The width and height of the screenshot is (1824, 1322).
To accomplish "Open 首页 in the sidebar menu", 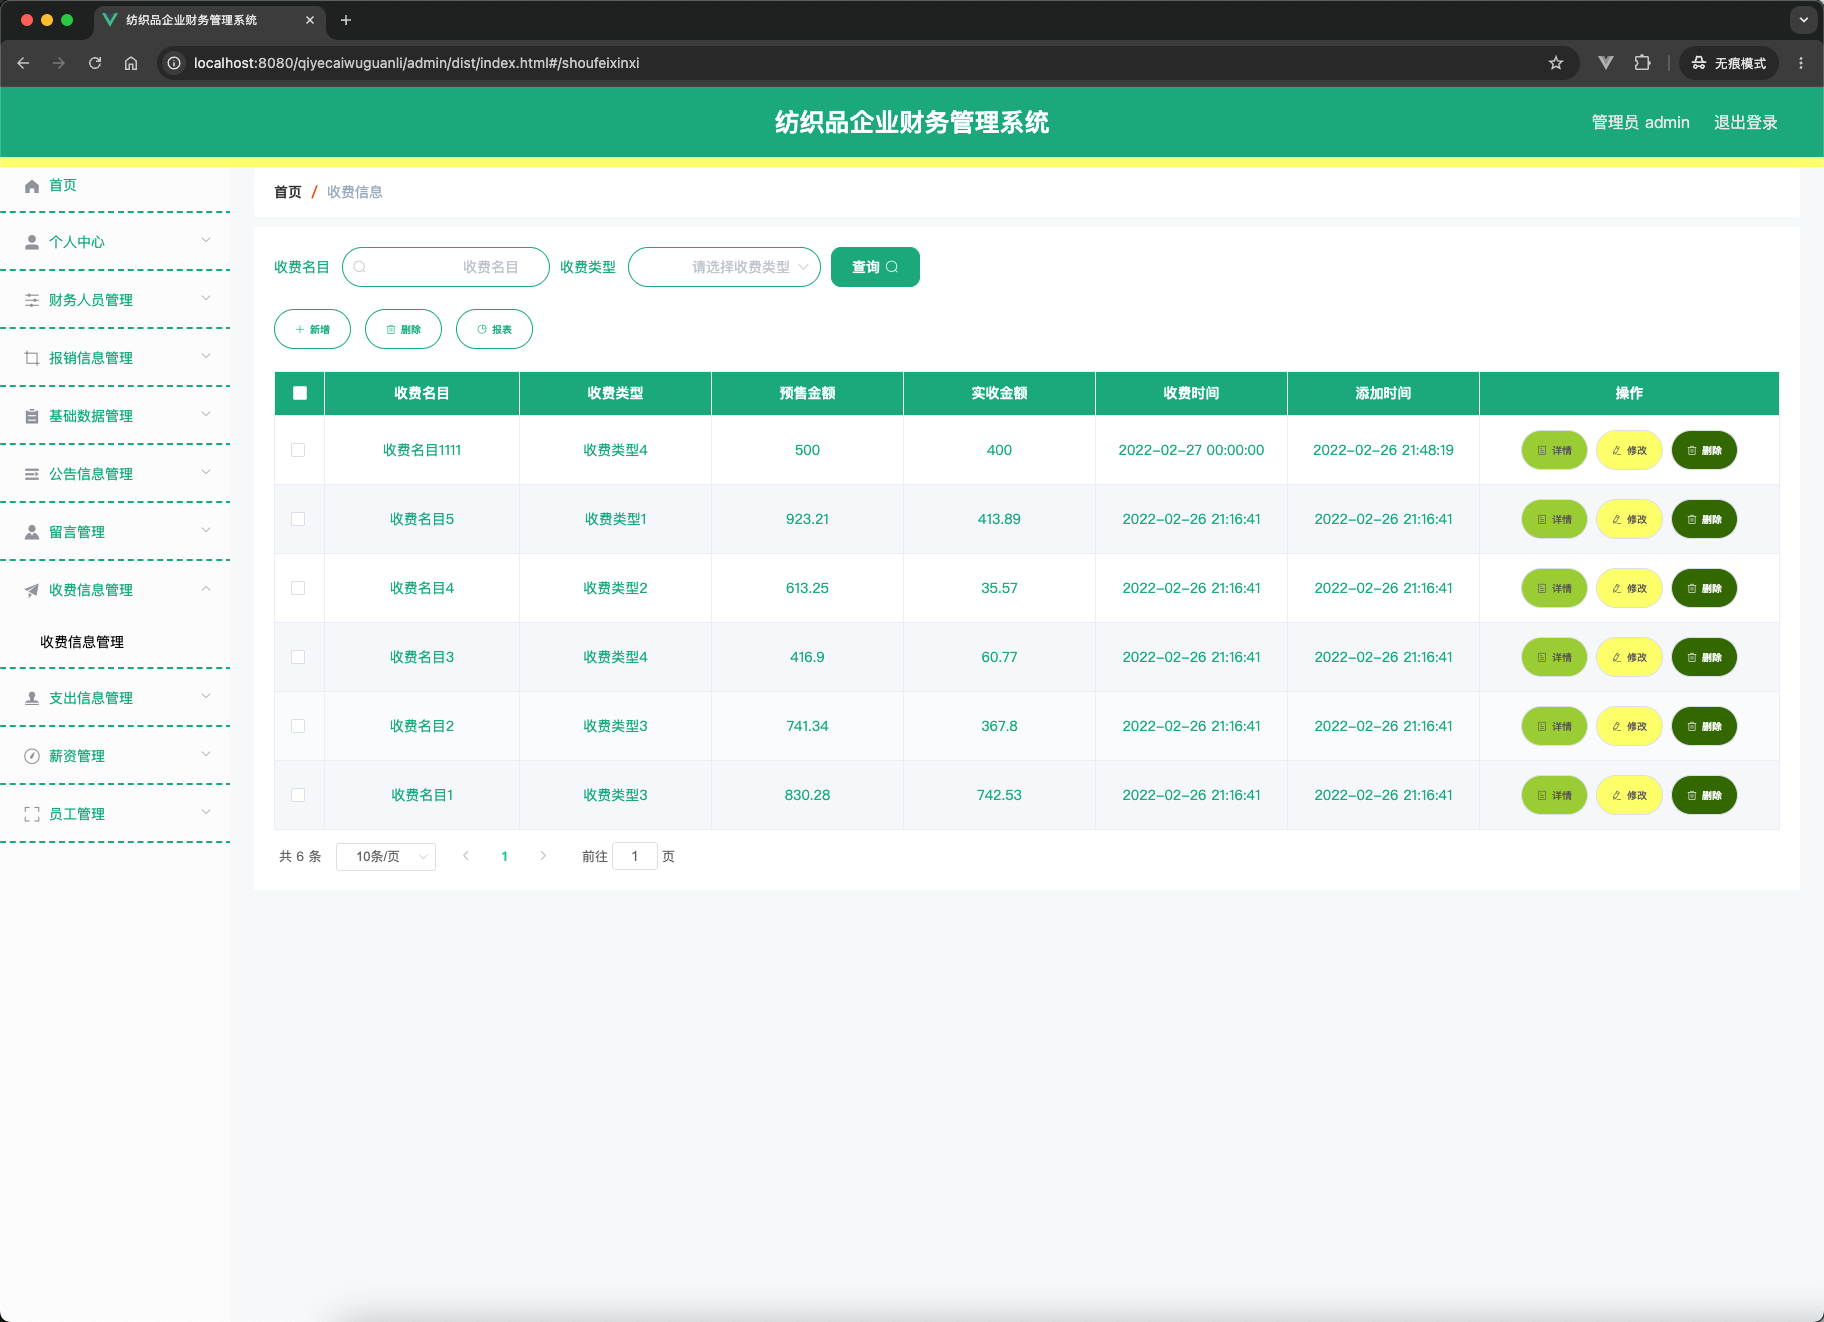I will 115,185.
